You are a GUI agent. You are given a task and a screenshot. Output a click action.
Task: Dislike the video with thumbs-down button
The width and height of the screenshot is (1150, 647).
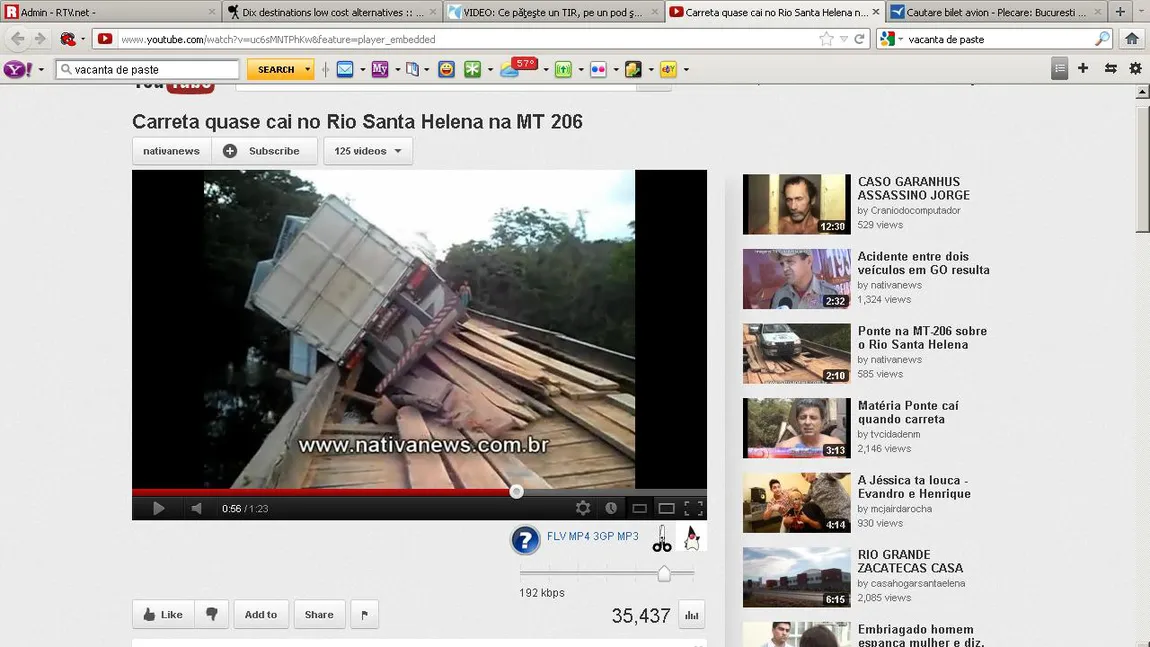tap(212, 615)
